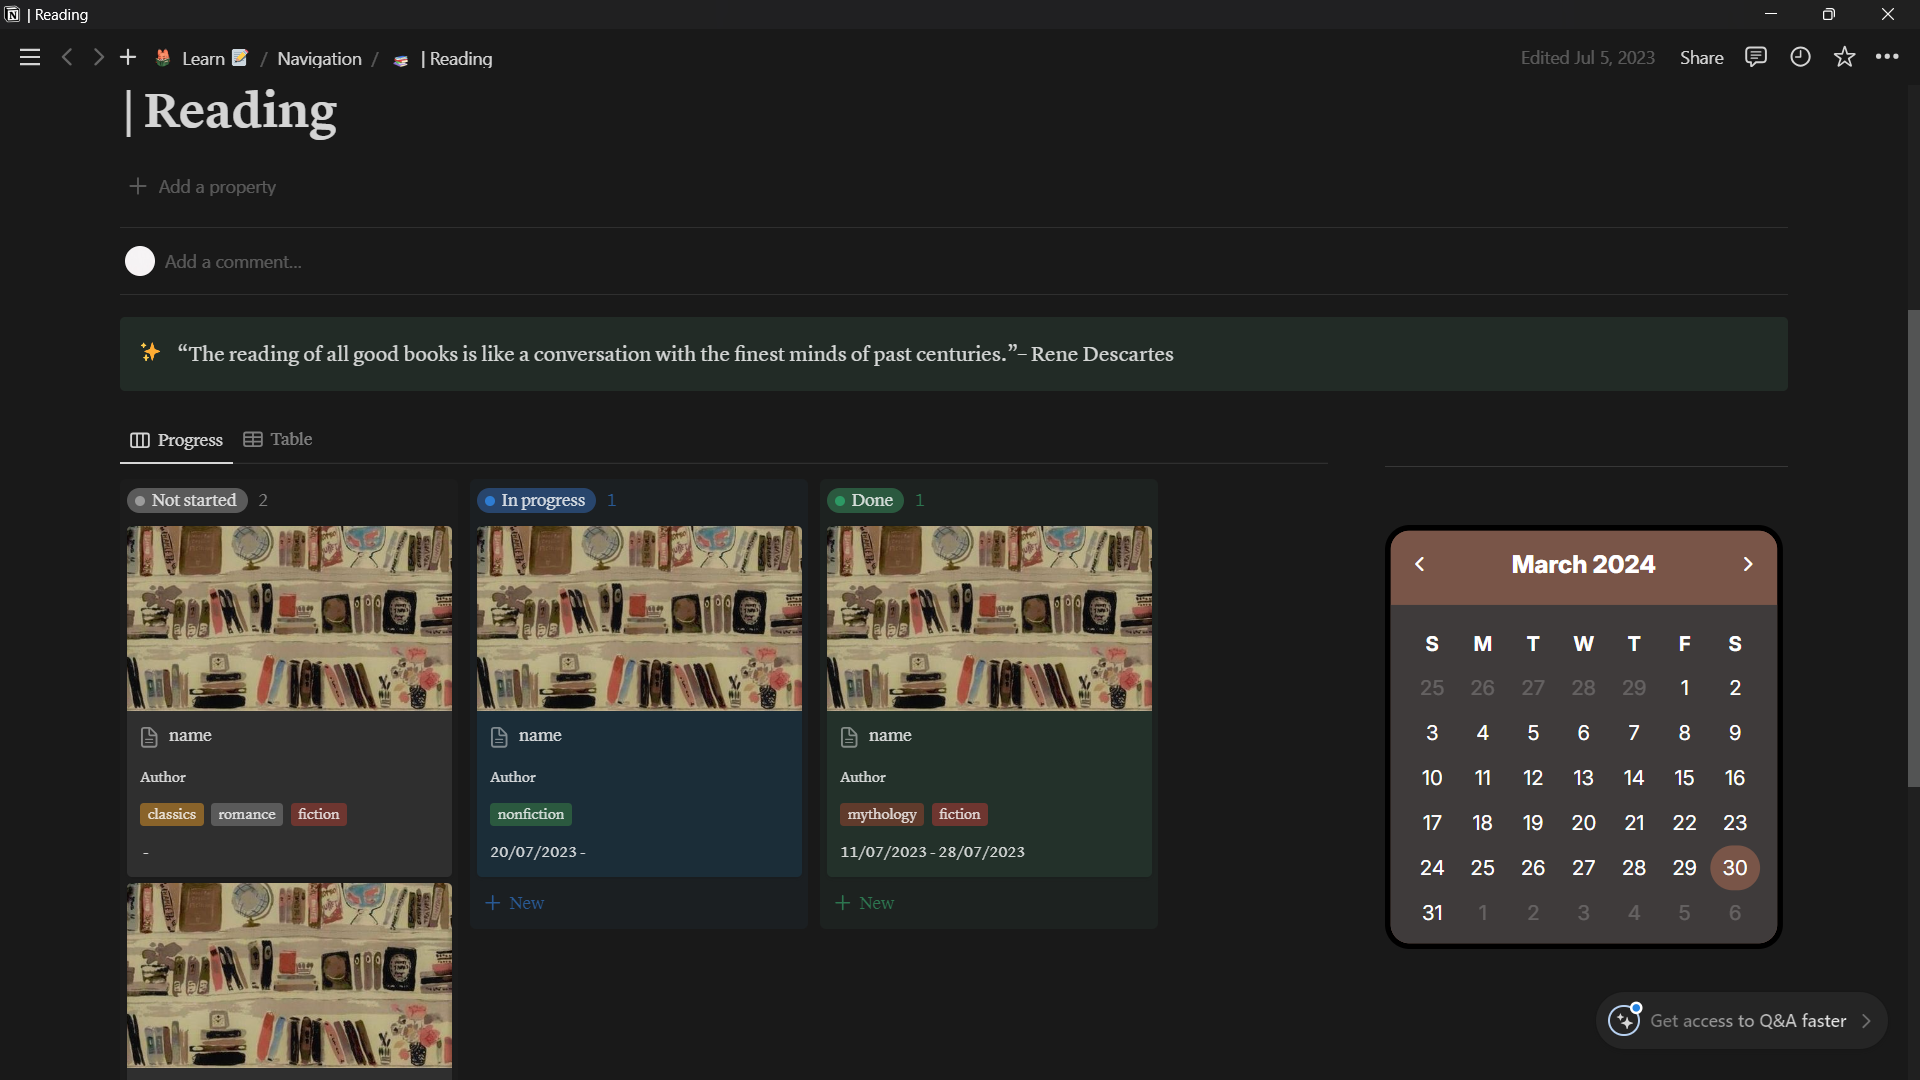Open the three-dot more options menu
Screen dimensions: 1920x1080
(1887, 57)
